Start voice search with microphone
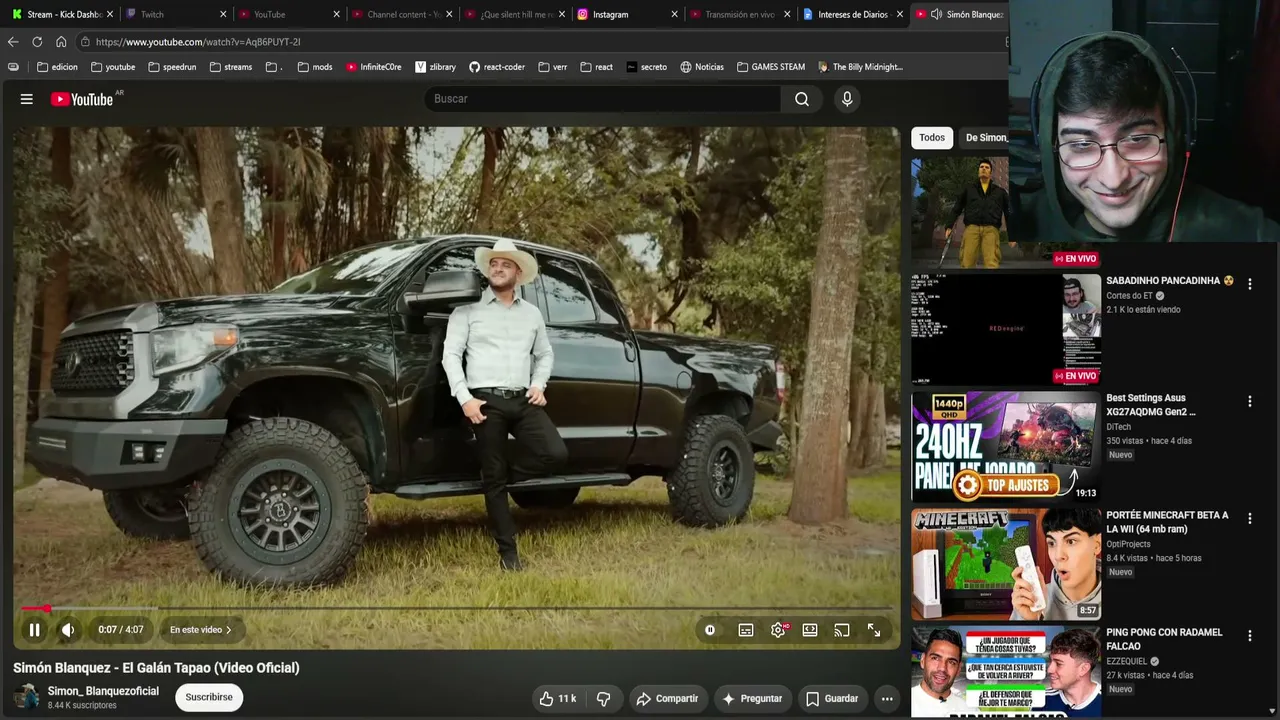The height and width of the screenshot is (720, 1280). pyautogui.click(x=847, y=99)
